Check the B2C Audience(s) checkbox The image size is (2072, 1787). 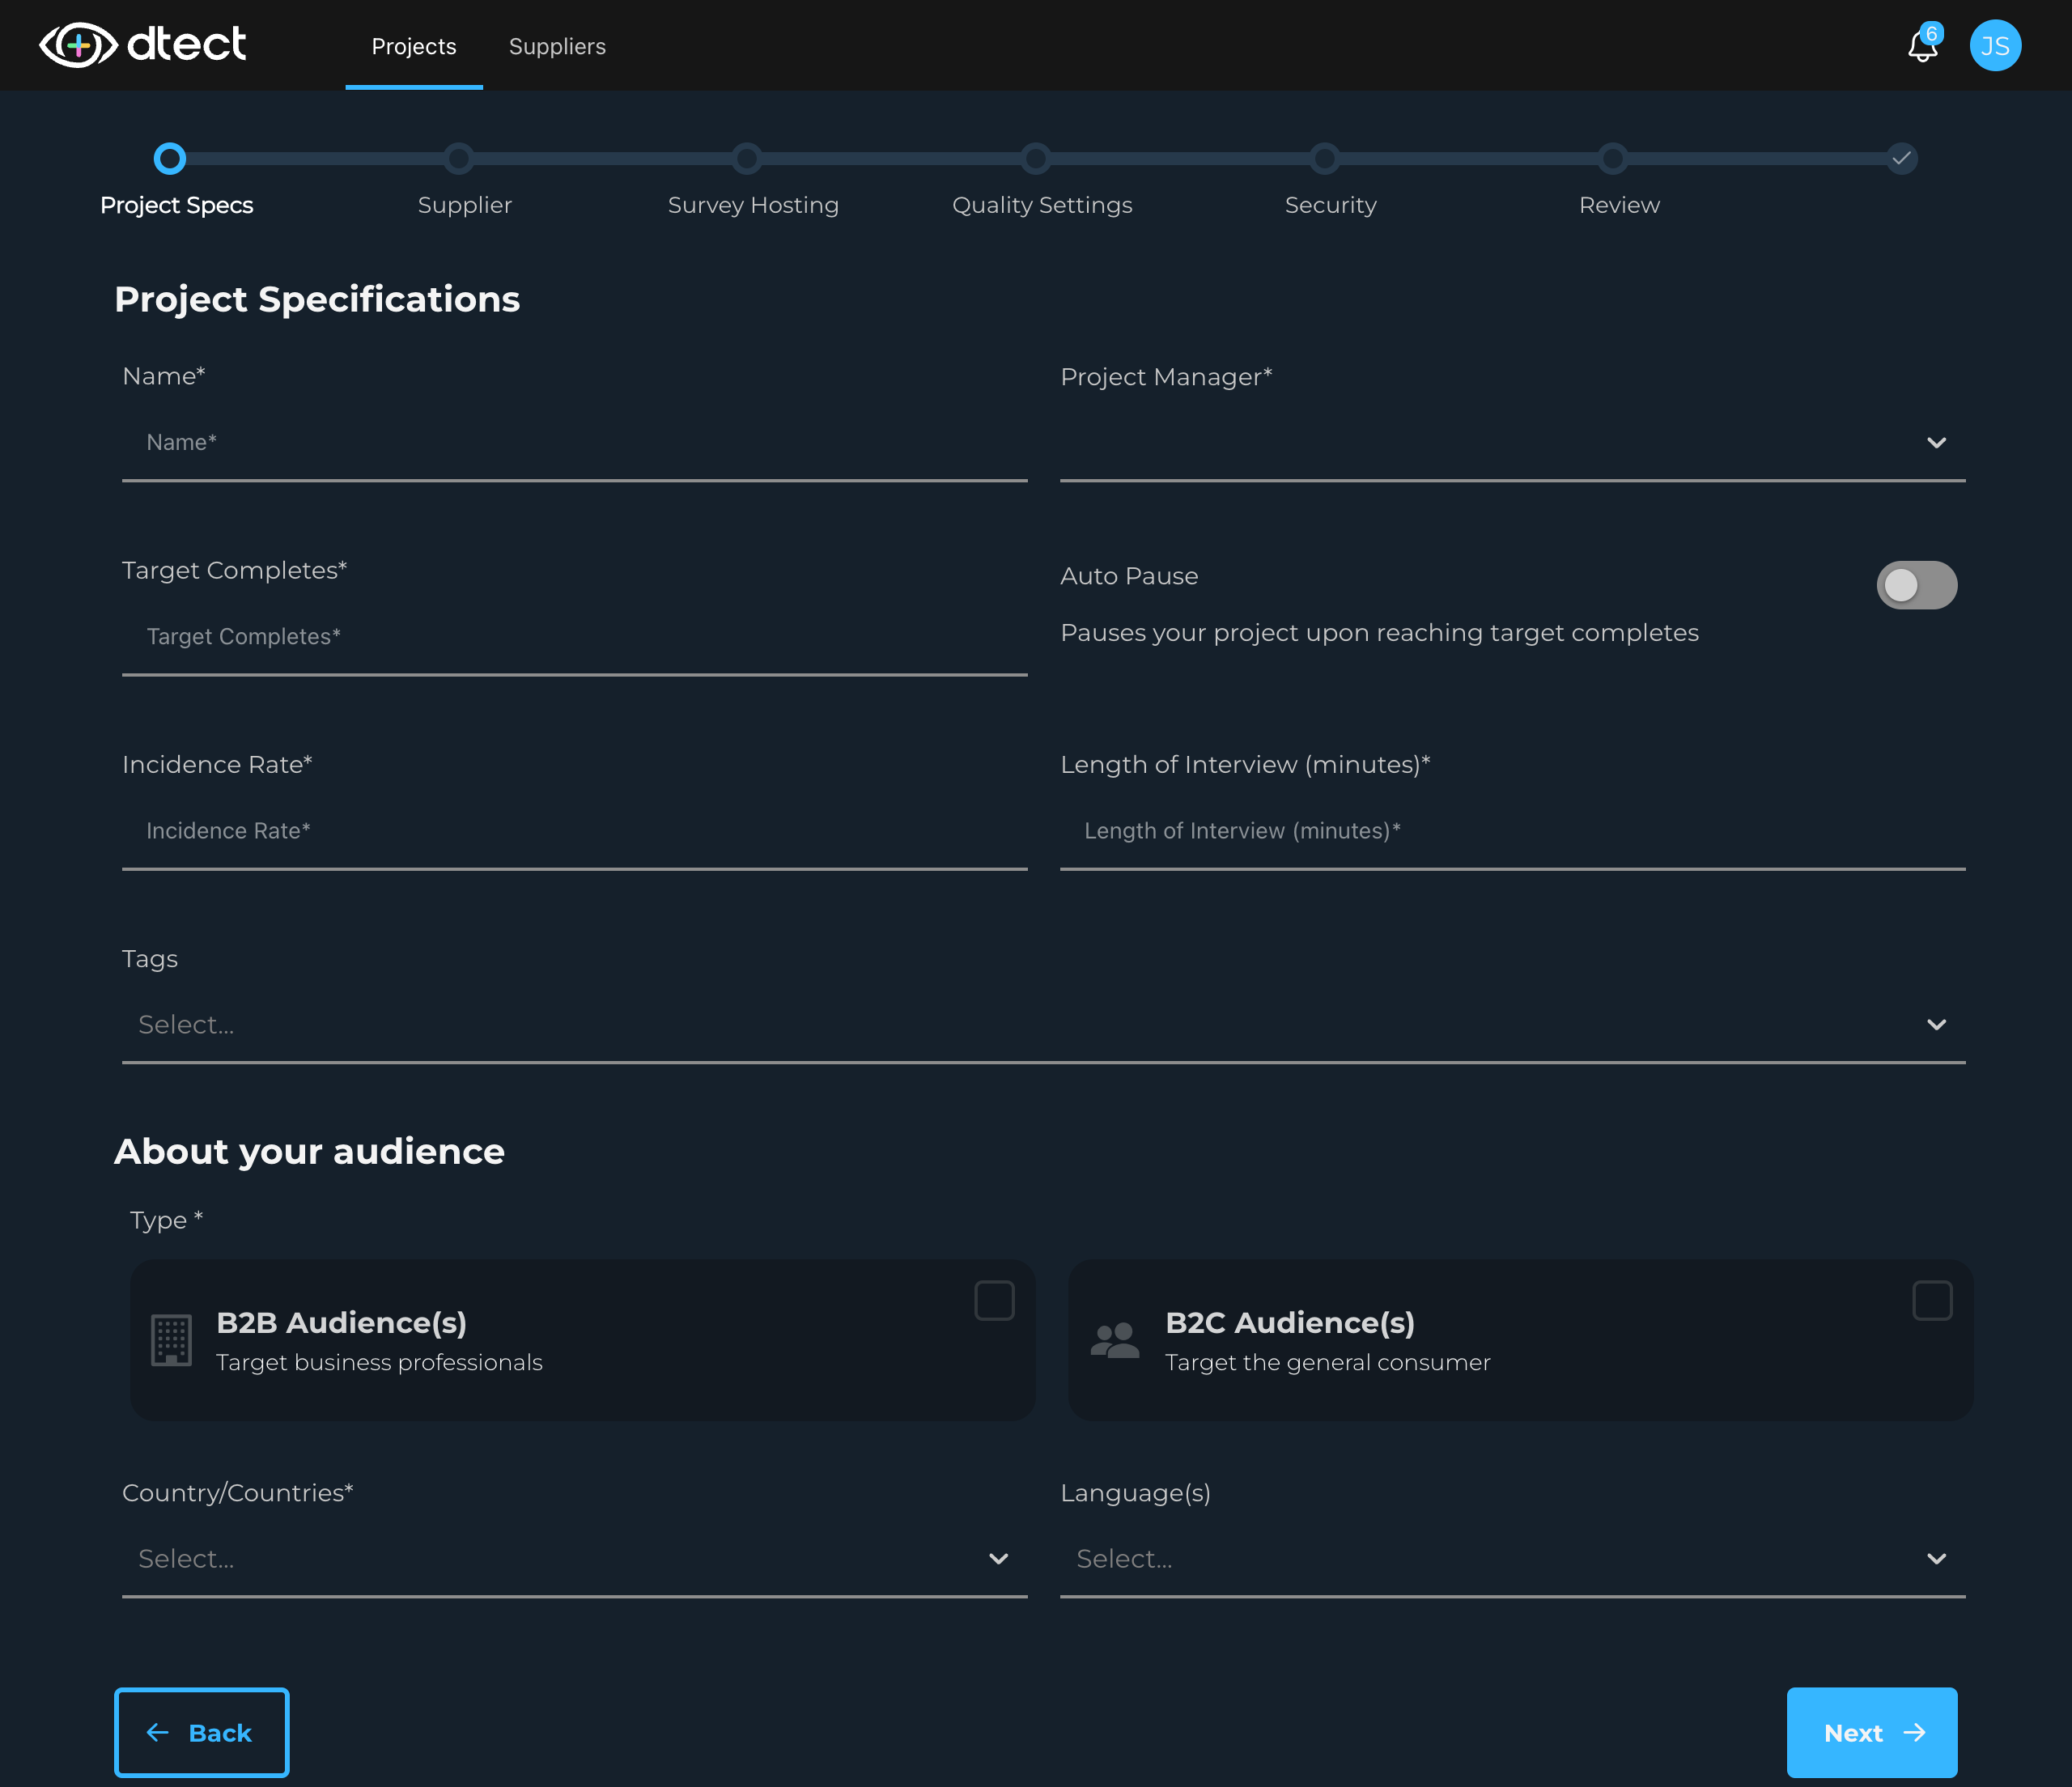tap(1932, 1300)
